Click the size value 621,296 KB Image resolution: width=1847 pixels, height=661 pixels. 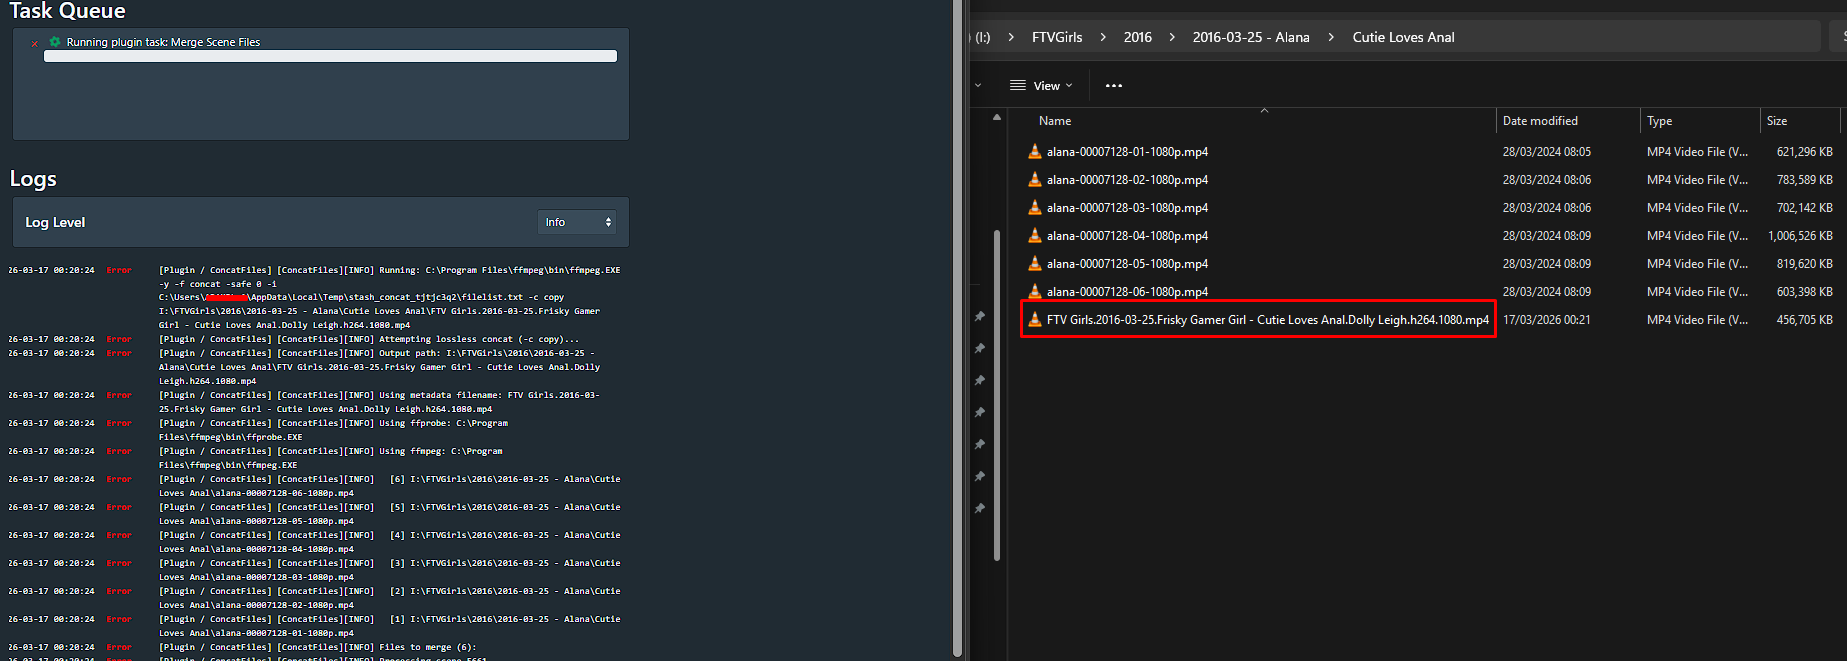[1805, 152]
